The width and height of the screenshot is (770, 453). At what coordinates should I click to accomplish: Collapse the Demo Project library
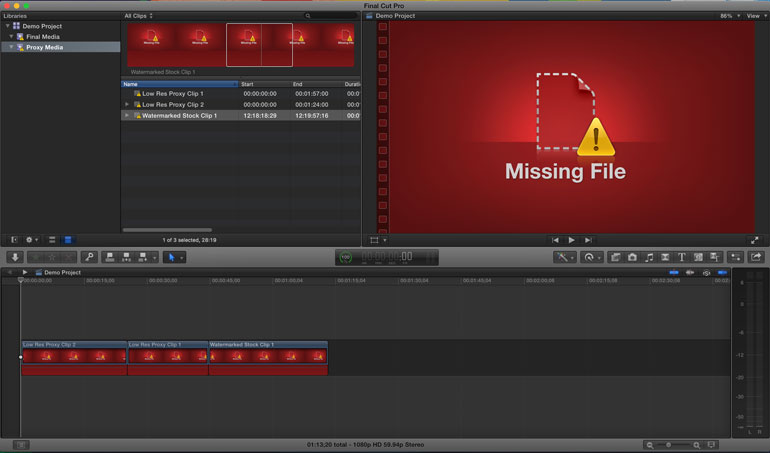[x=7, y=26]
